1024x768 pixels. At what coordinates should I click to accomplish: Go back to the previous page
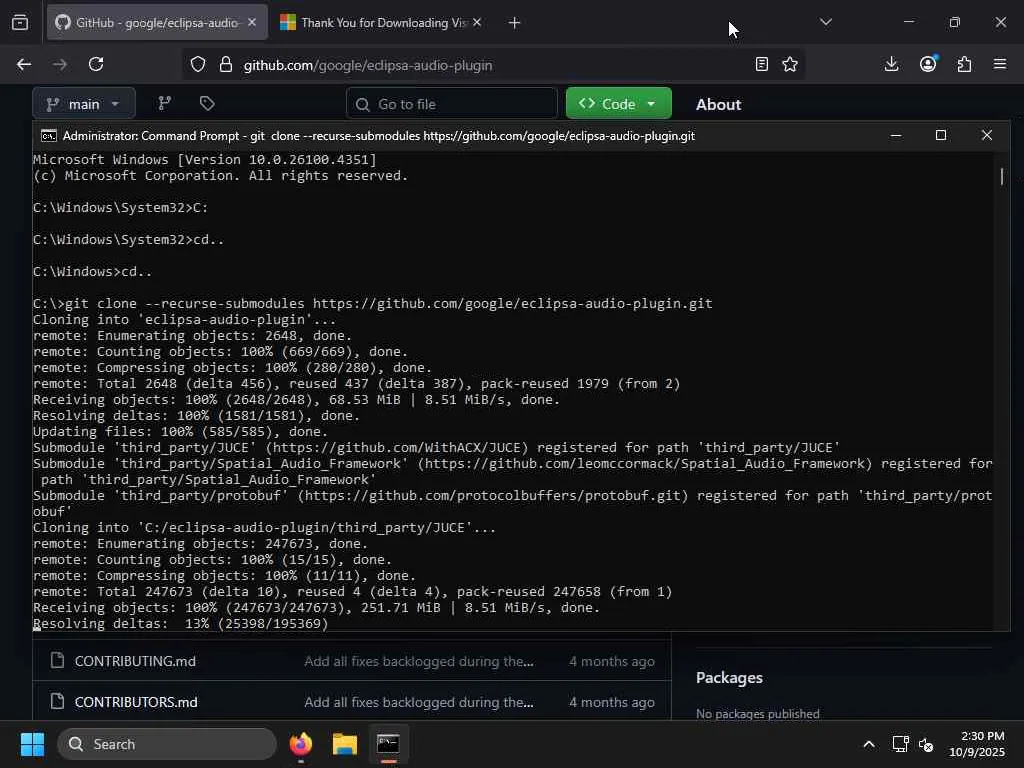tap(24, 64)
